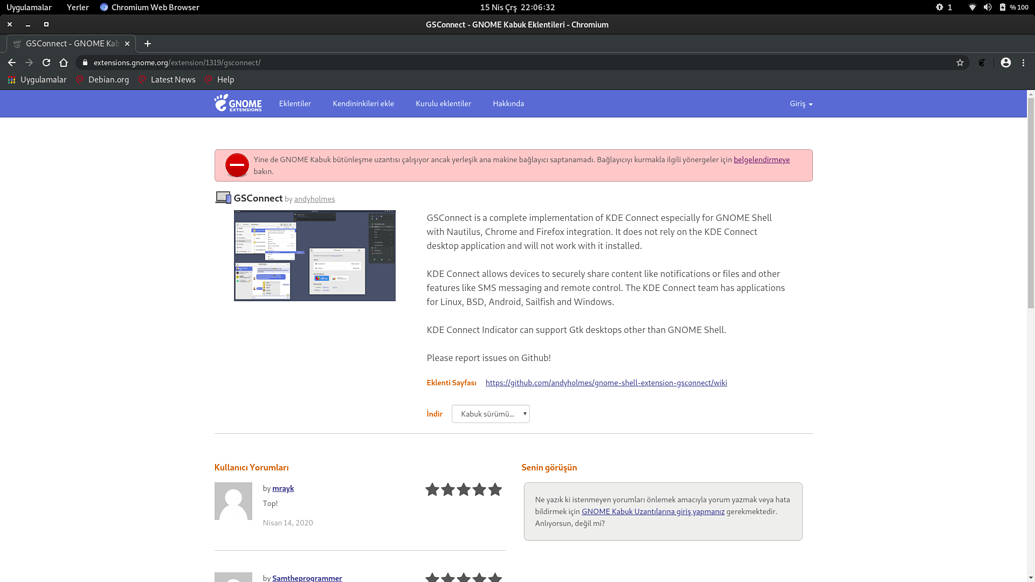Click the GSConnect screenshot thumbnail
The height and width of the screenshot is (582, 1035).
coord(315,255)
